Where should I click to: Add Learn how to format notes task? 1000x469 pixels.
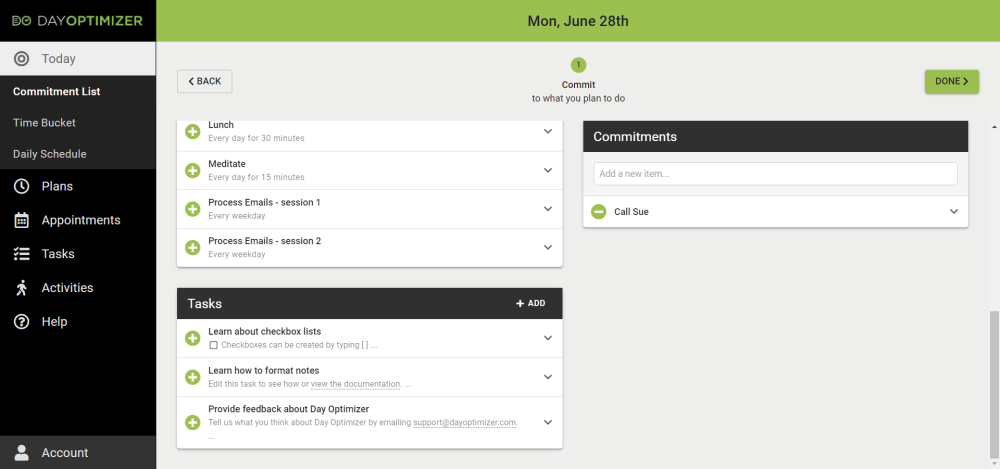[193, 377]
